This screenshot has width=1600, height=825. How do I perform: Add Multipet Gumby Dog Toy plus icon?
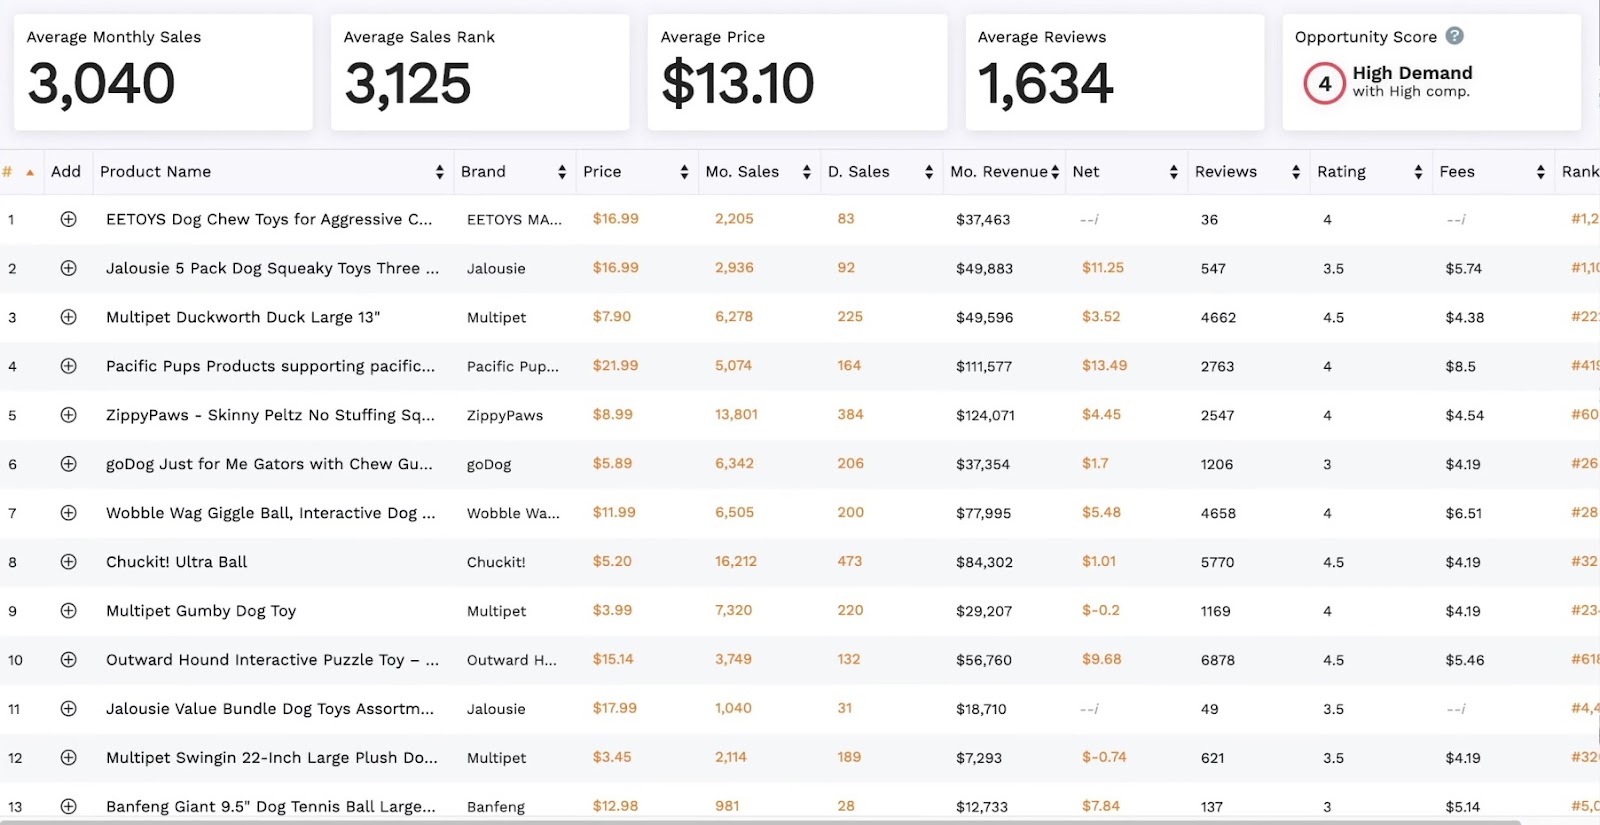pos(68,611)
